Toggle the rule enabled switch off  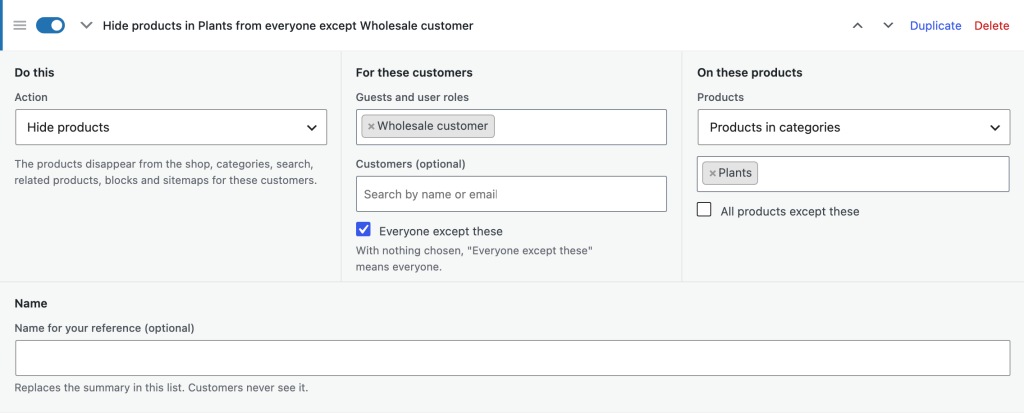pyautogui.click(x=50, y=25)
